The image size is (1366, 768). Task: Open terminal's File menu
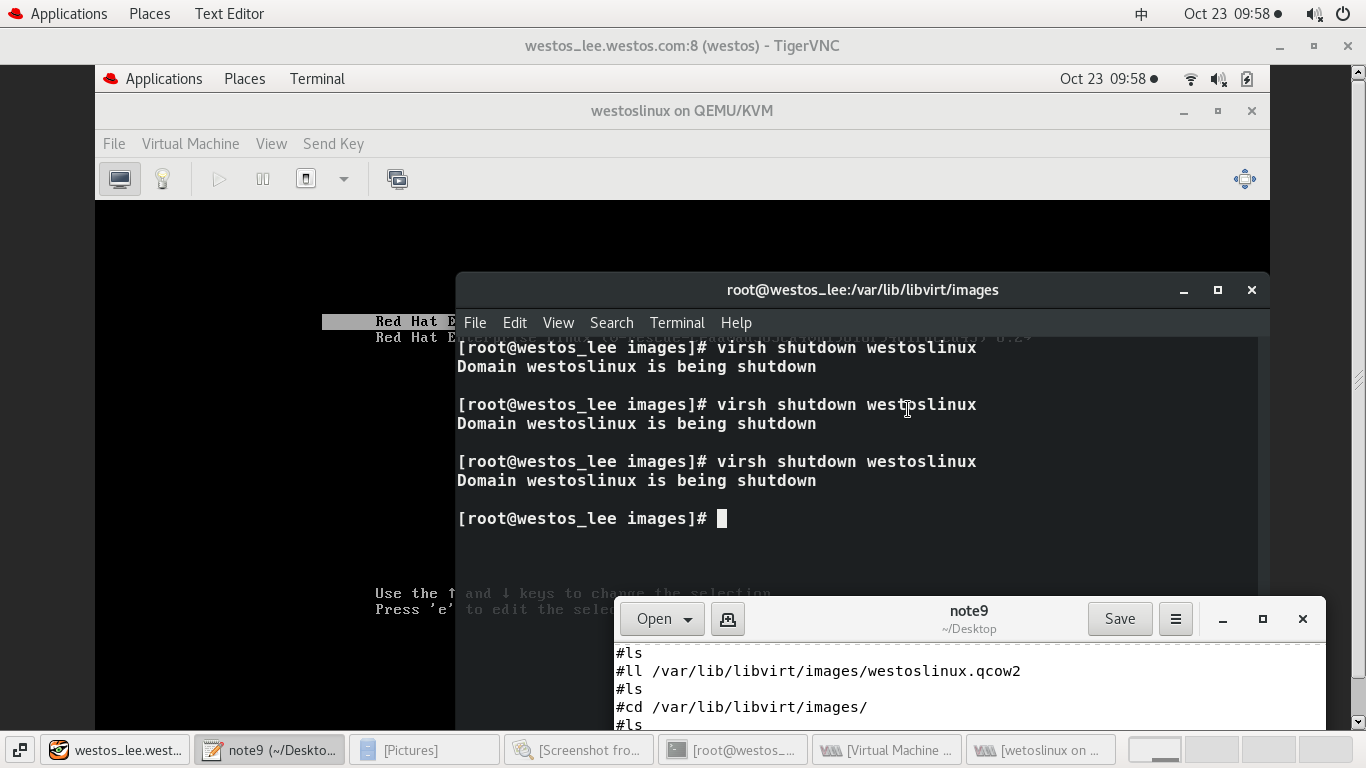click(475, 323)
